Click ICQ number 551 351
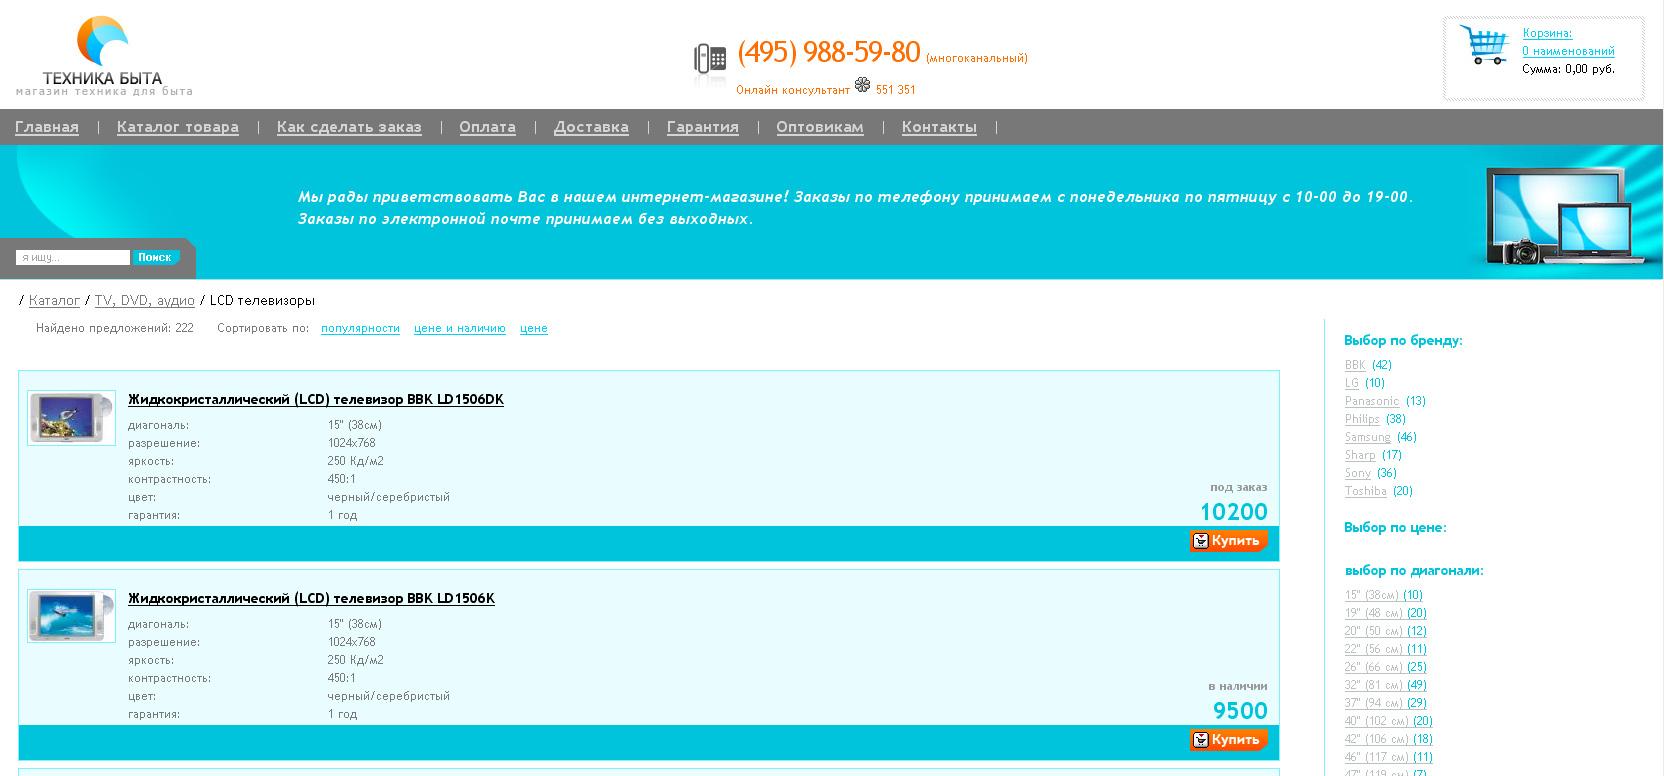 (896, 90)
